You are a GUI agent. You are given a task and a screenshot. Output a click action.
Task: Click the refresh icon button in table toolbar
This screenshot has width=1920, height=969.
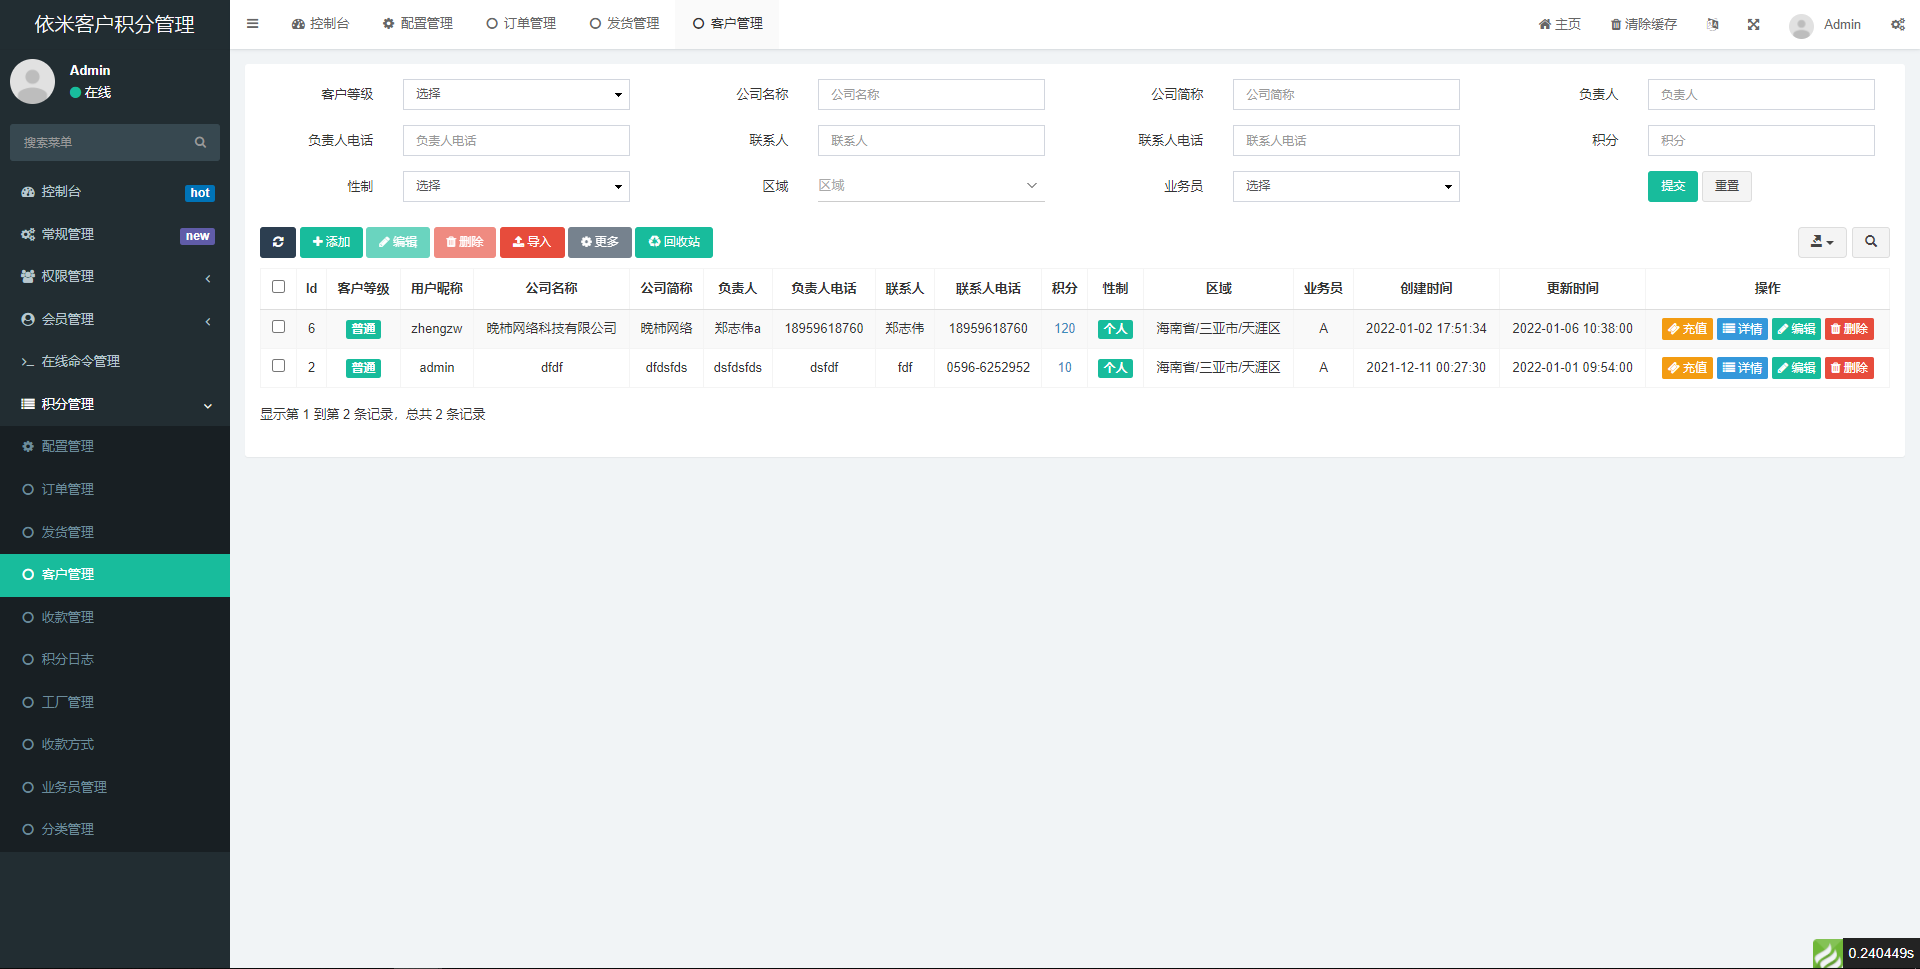(278, 242)
